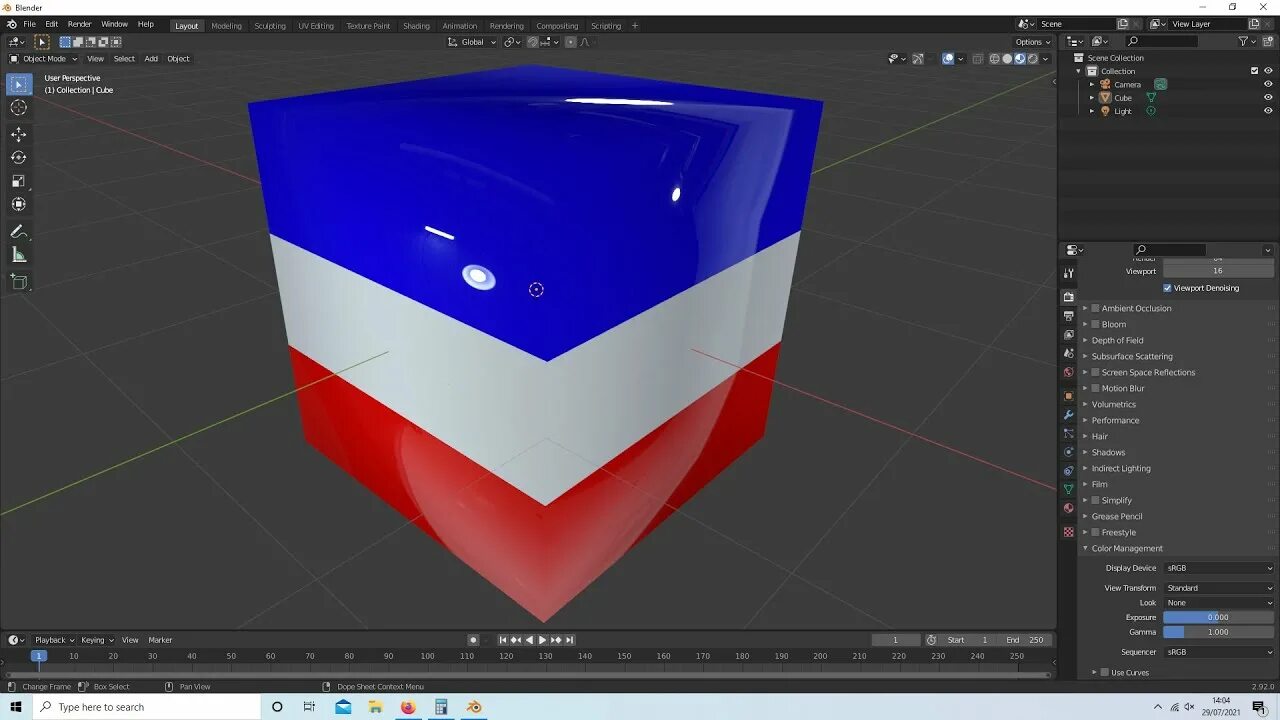Image resolution: width=1280 pixels, height=720 pixels.
Task: Open the Display Device dropdown
Action: tap(1218, 567)
